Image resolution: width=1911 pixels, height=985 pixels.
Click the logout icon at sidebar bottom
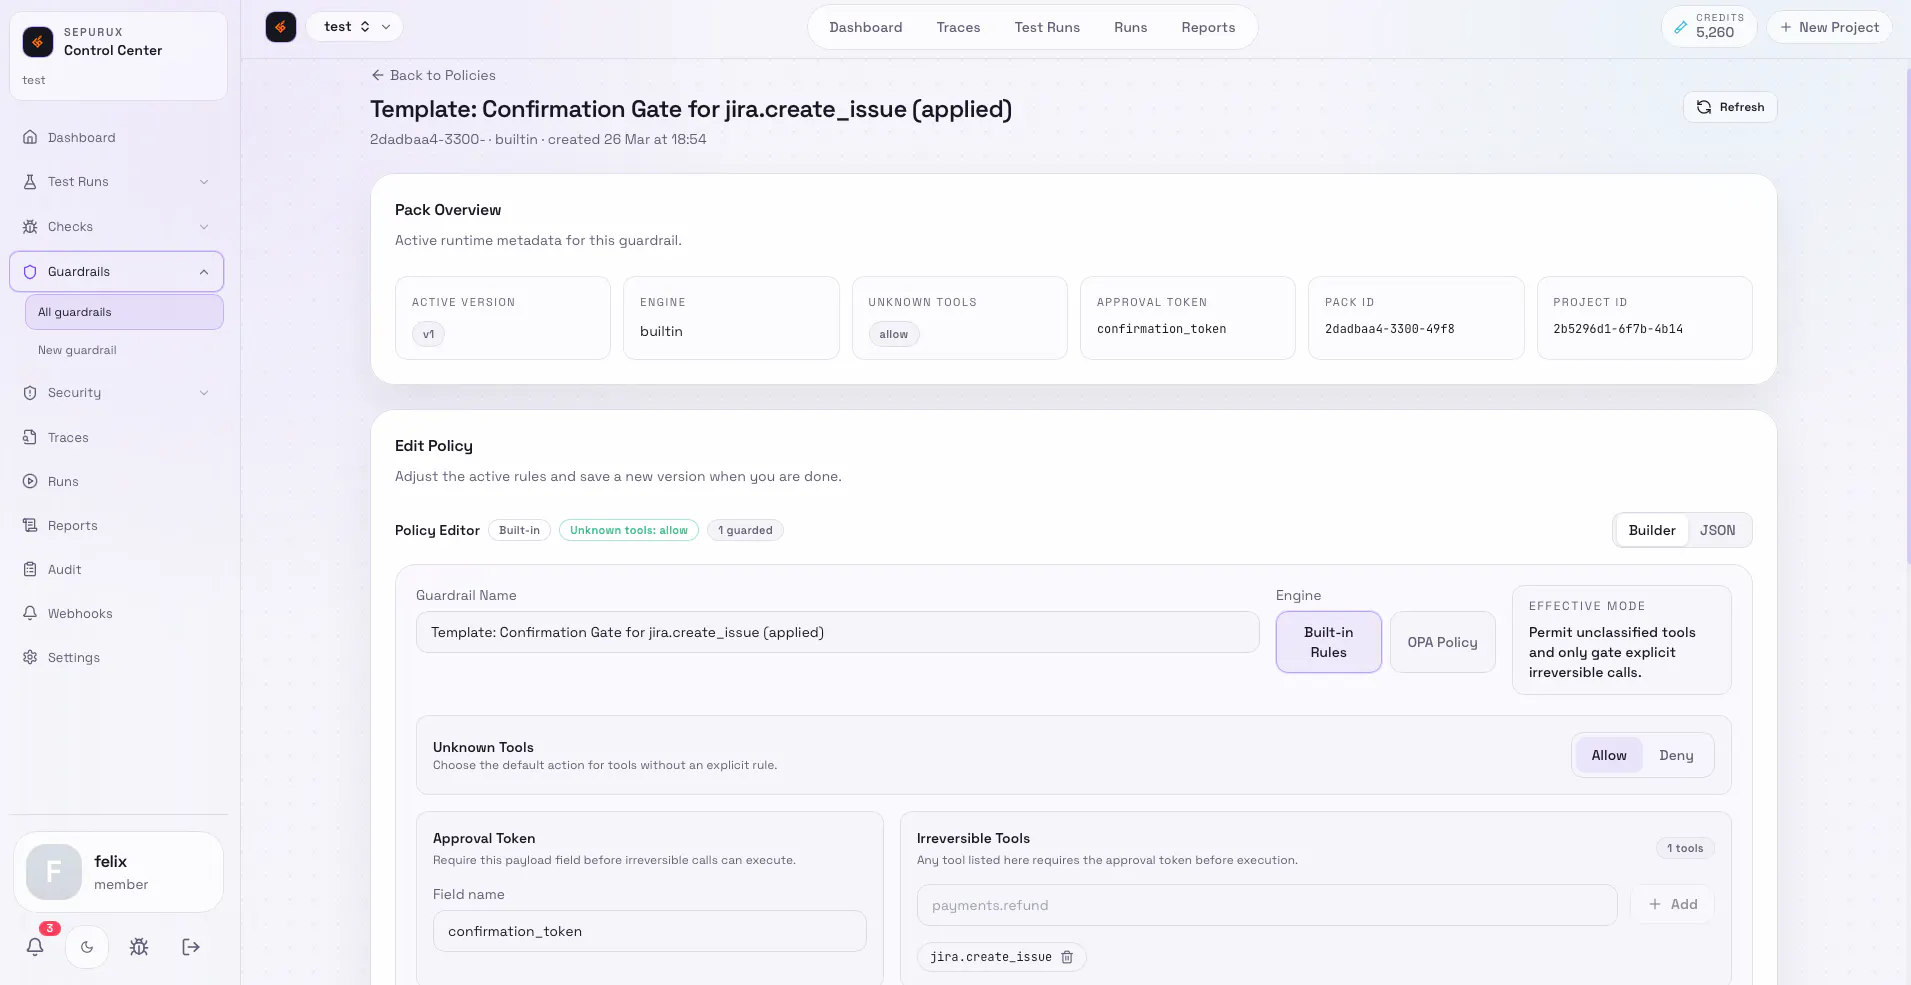(x=191, y=947)
